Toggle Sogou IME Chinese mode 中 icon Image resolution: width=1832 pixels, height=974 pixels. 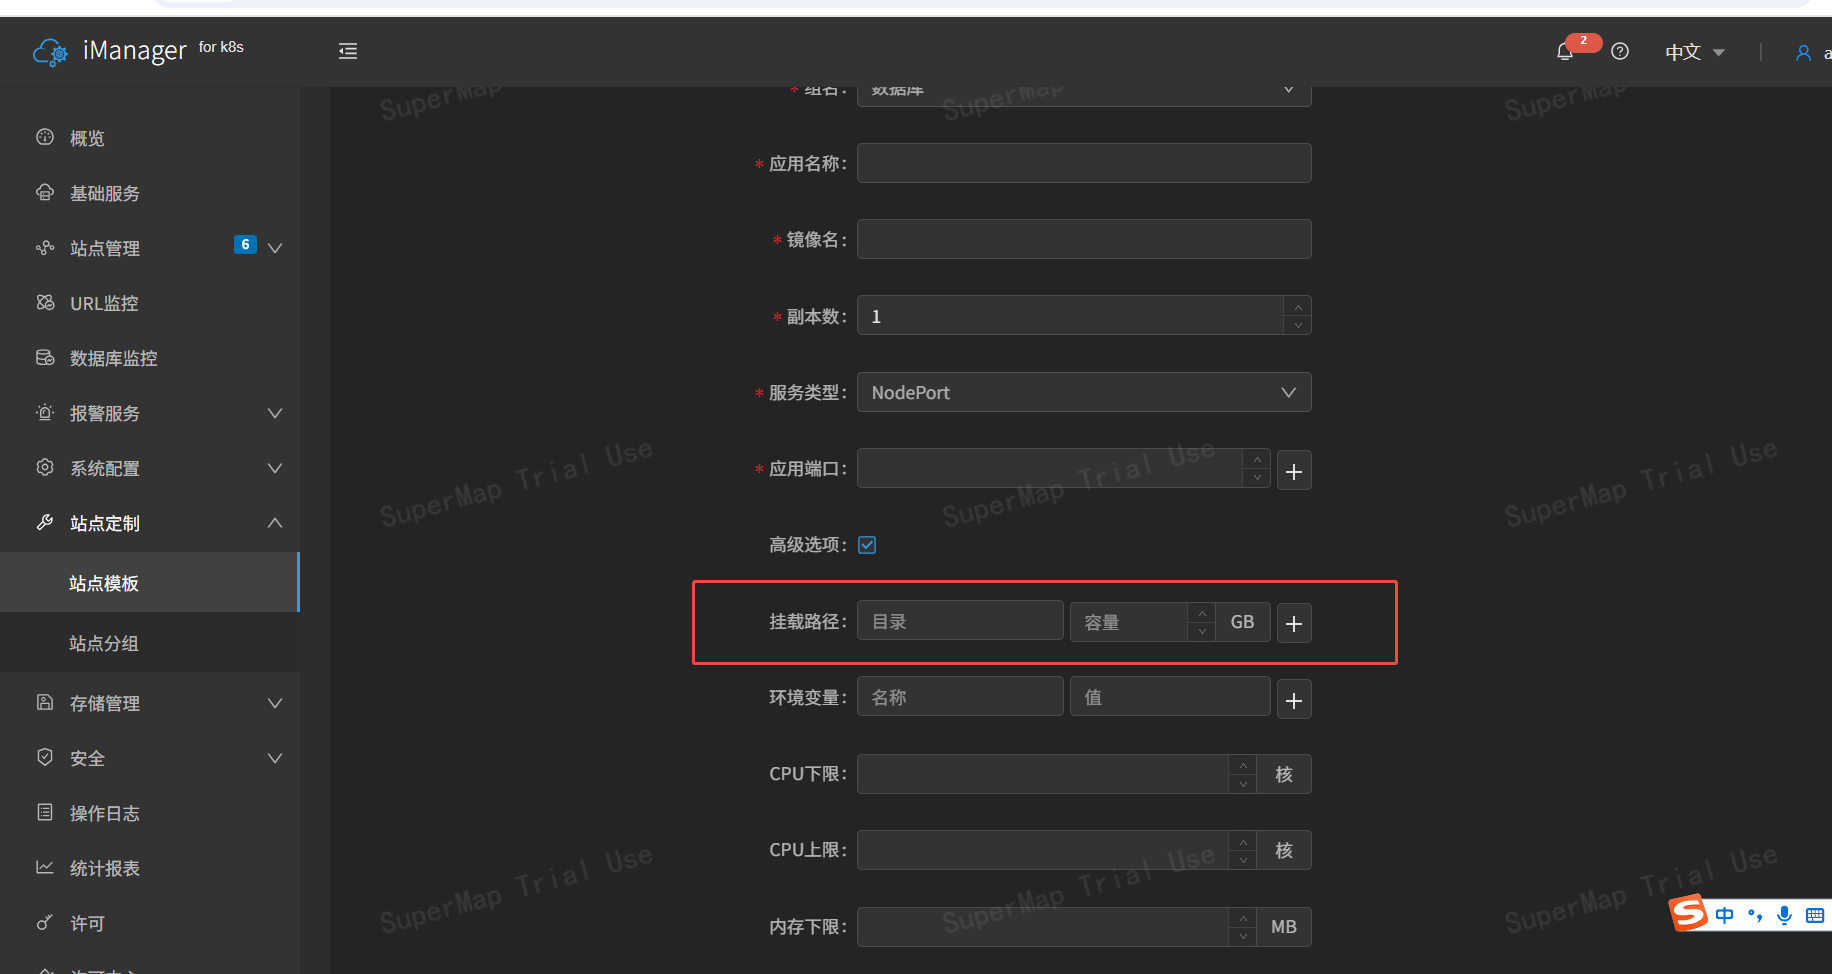(x=1724, y=915)
